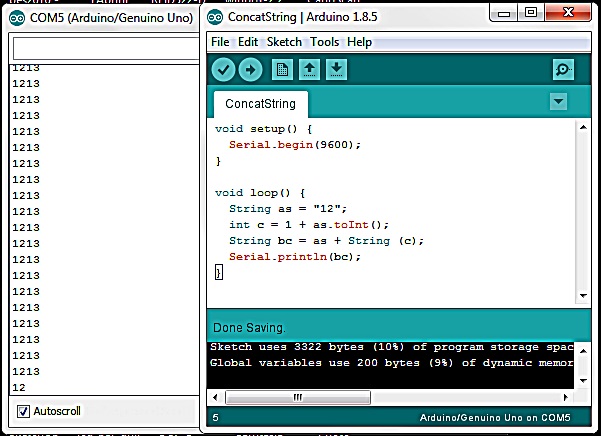Click the Verify checkmark button

[x=223, y=69]
